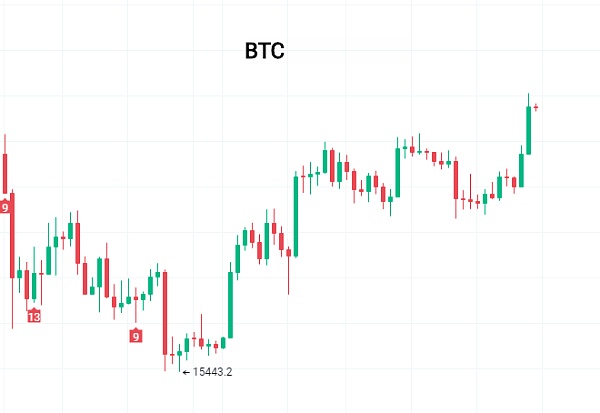Viewport: 600px width, 413px height.
Task: Select the red candle directly above the 13 marker
Action: [27, 285]
